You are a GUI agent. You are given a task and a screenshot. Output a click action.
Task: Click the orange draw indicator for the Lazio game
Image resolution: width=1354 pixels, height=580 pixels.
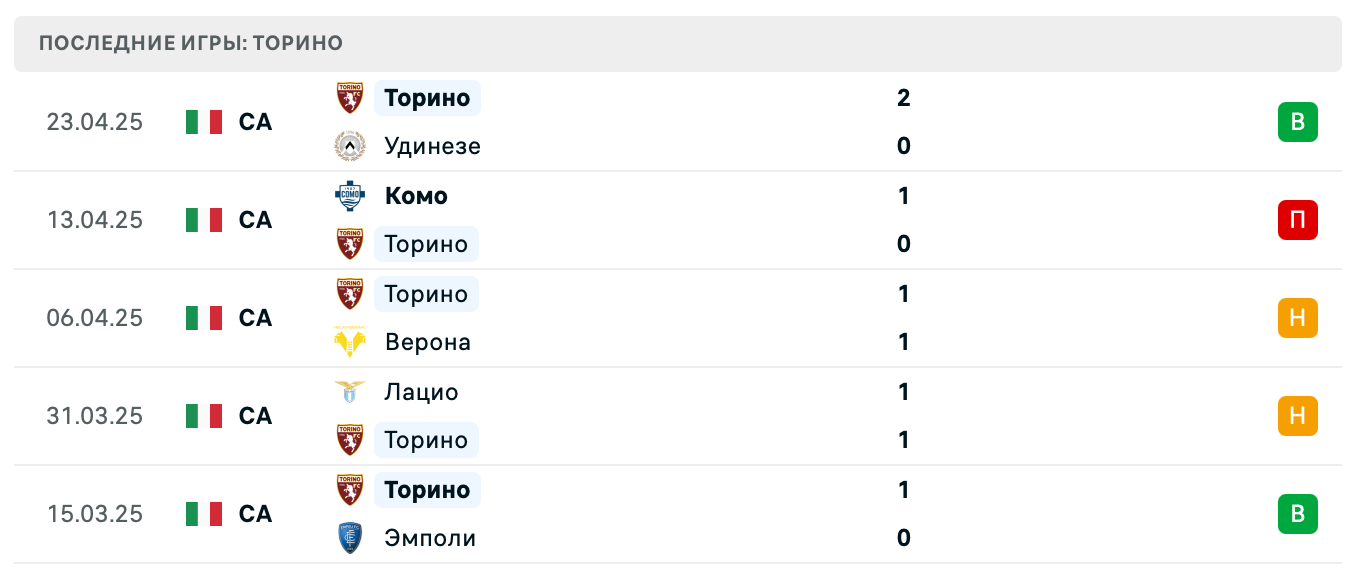tap(1298, 416)
